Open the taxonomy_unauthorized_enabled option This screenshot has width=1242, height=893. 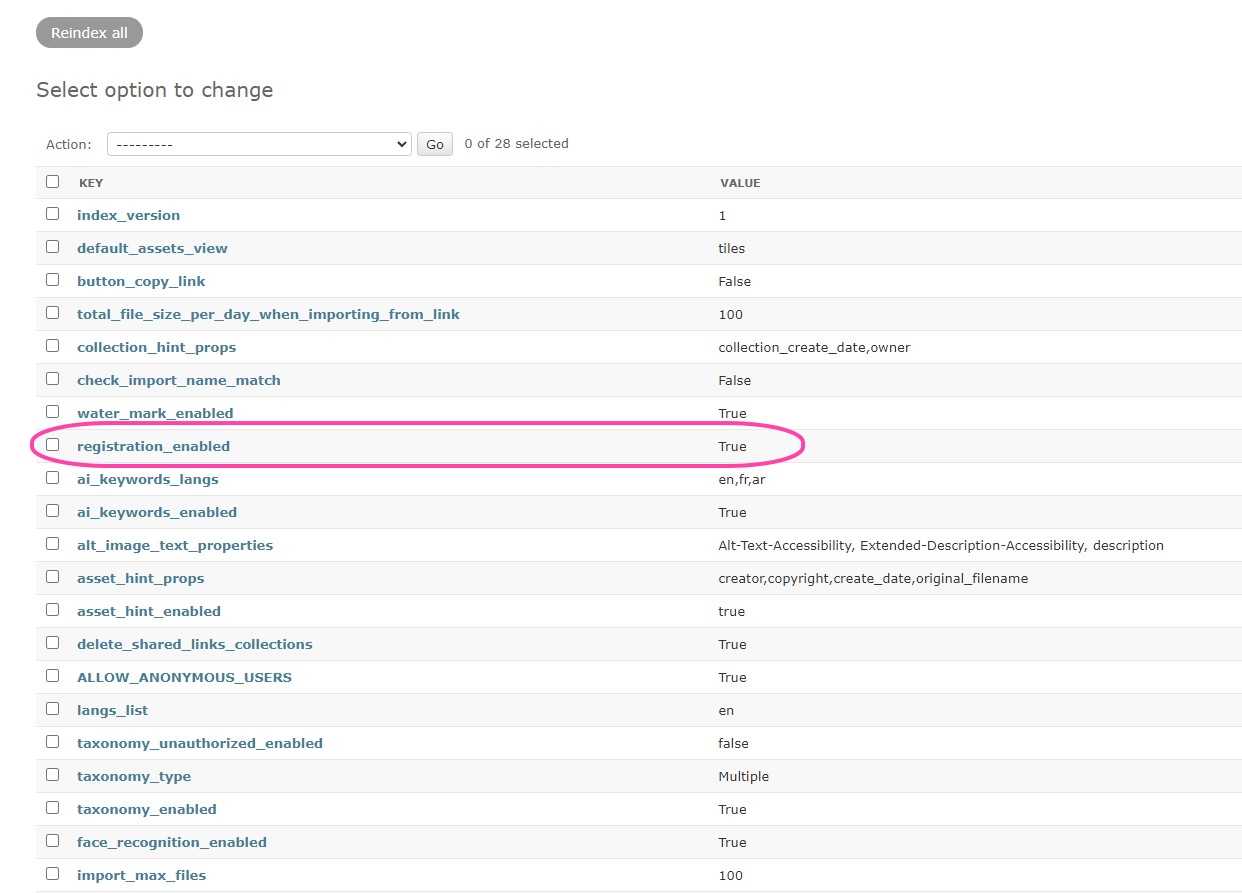pyautogui.click(x=200, y=743)
